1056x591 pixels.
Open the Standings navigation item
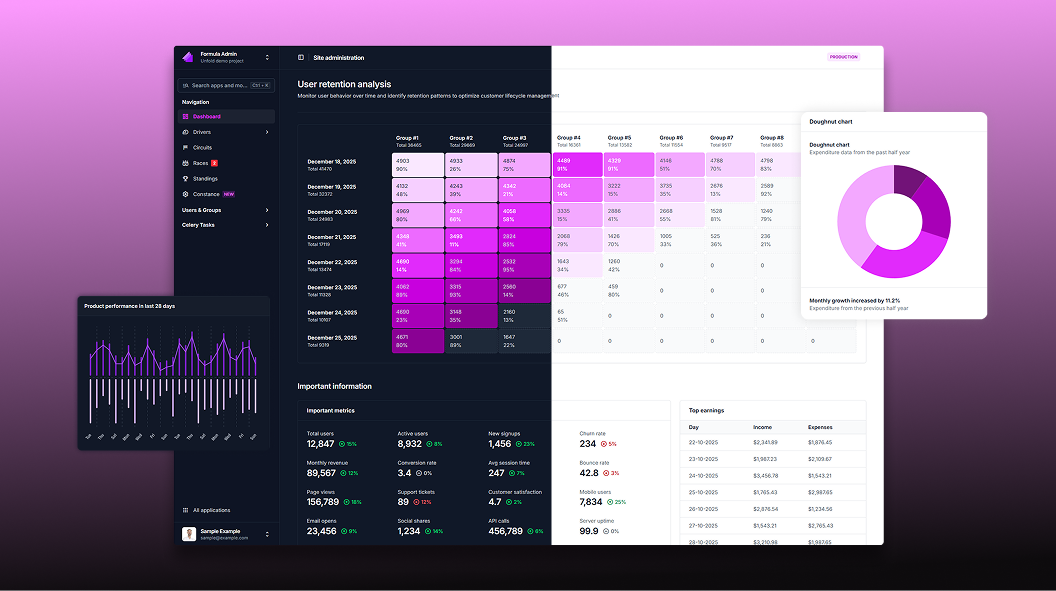(207, 178)
